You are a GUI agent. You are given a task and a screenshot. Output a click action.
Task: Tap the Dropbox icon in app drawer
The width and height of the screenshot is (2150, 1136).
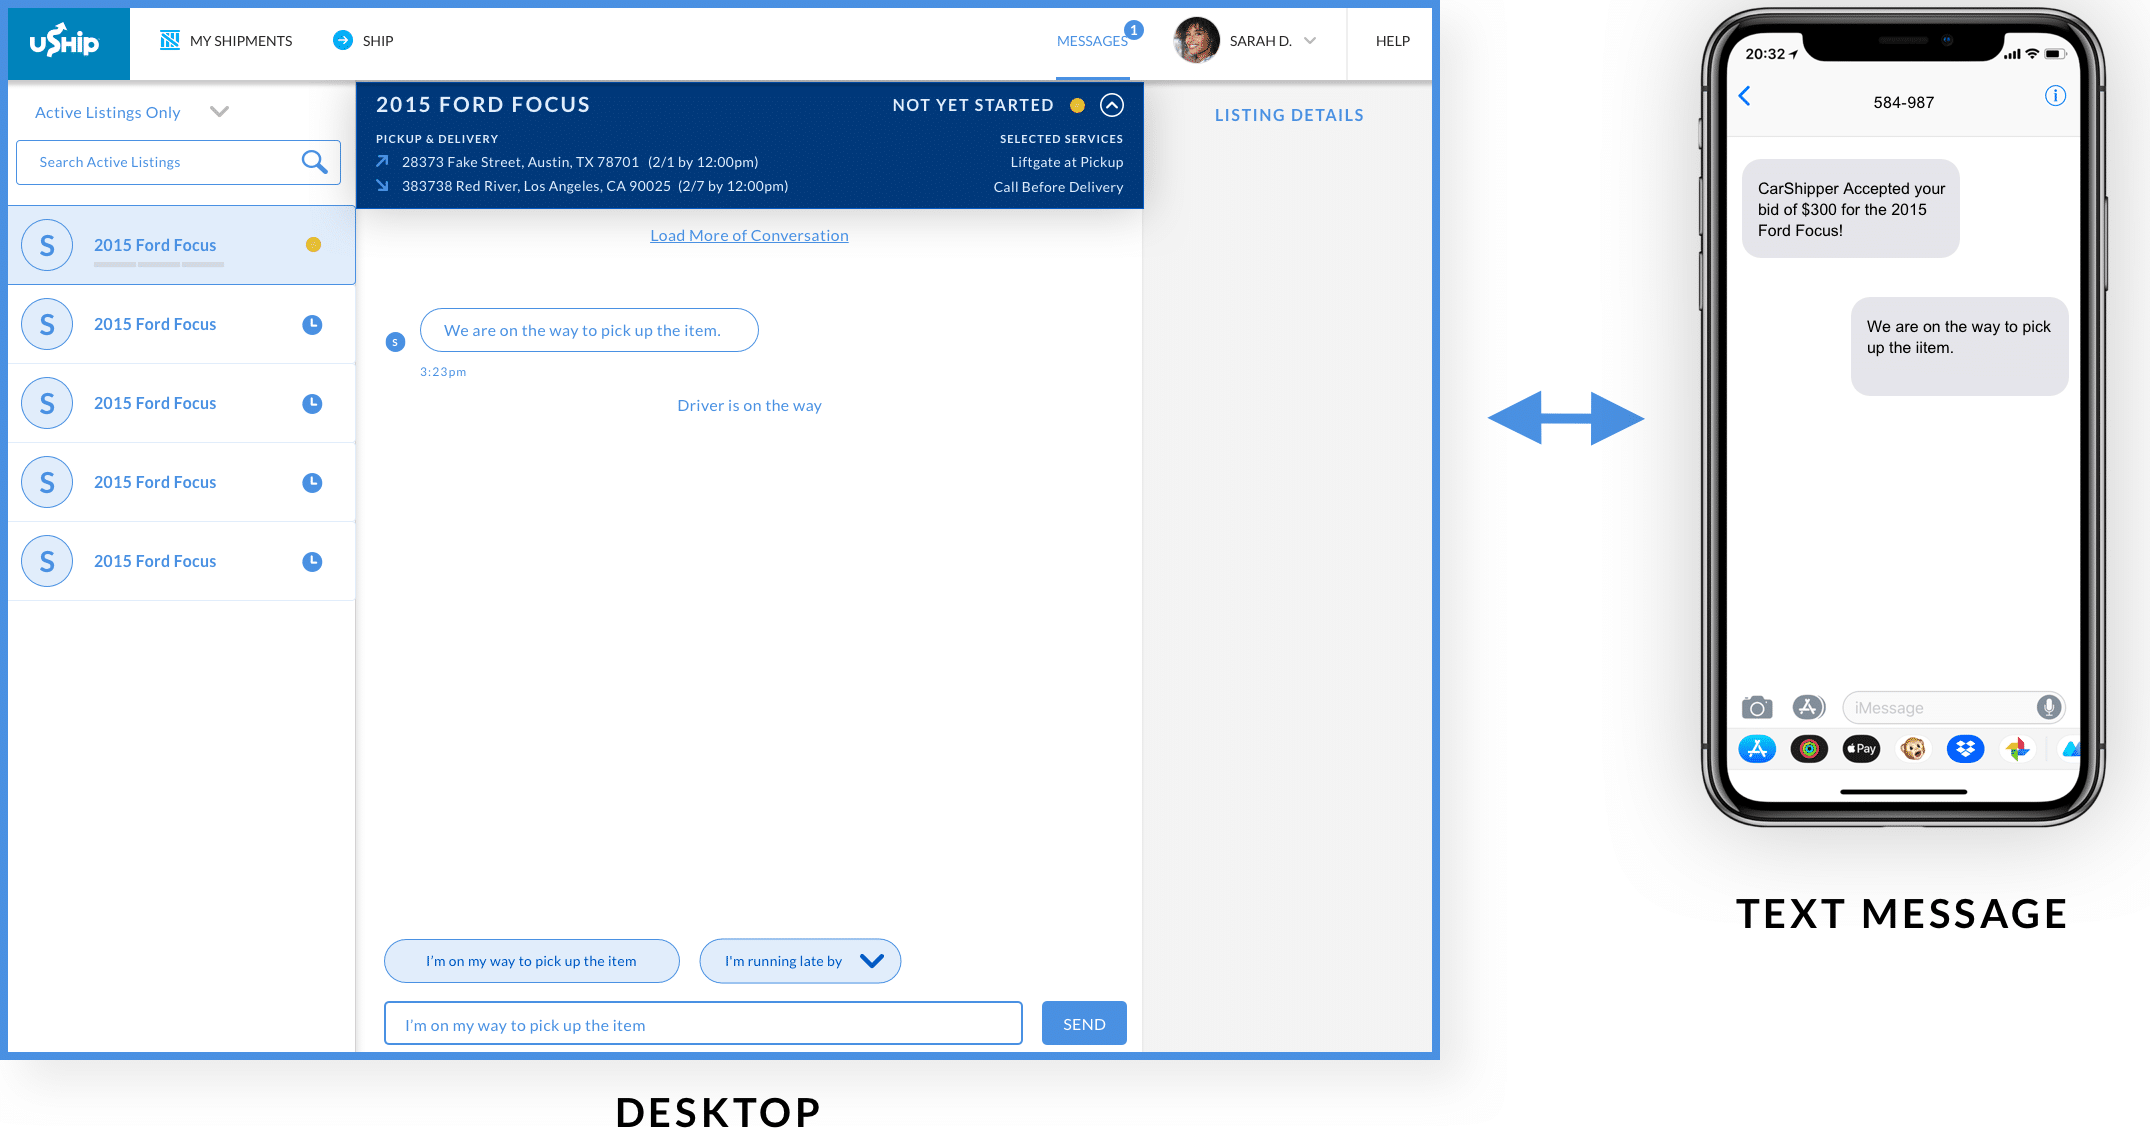pos(1965,749)
